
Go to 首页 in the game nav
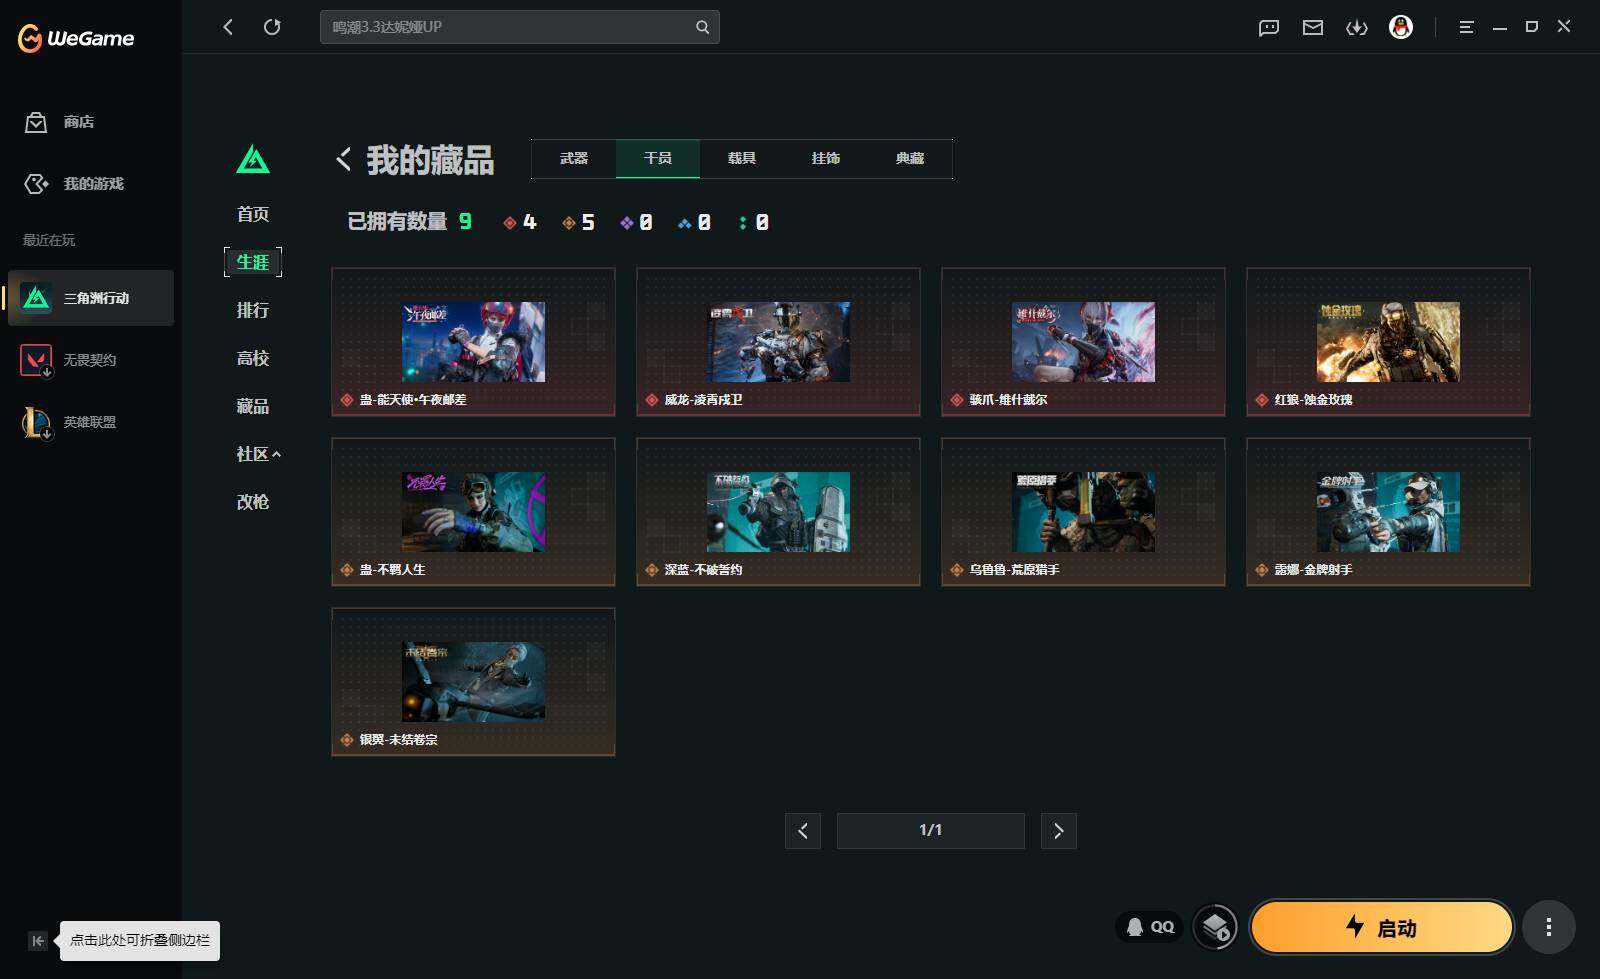[x=253, y=214]
